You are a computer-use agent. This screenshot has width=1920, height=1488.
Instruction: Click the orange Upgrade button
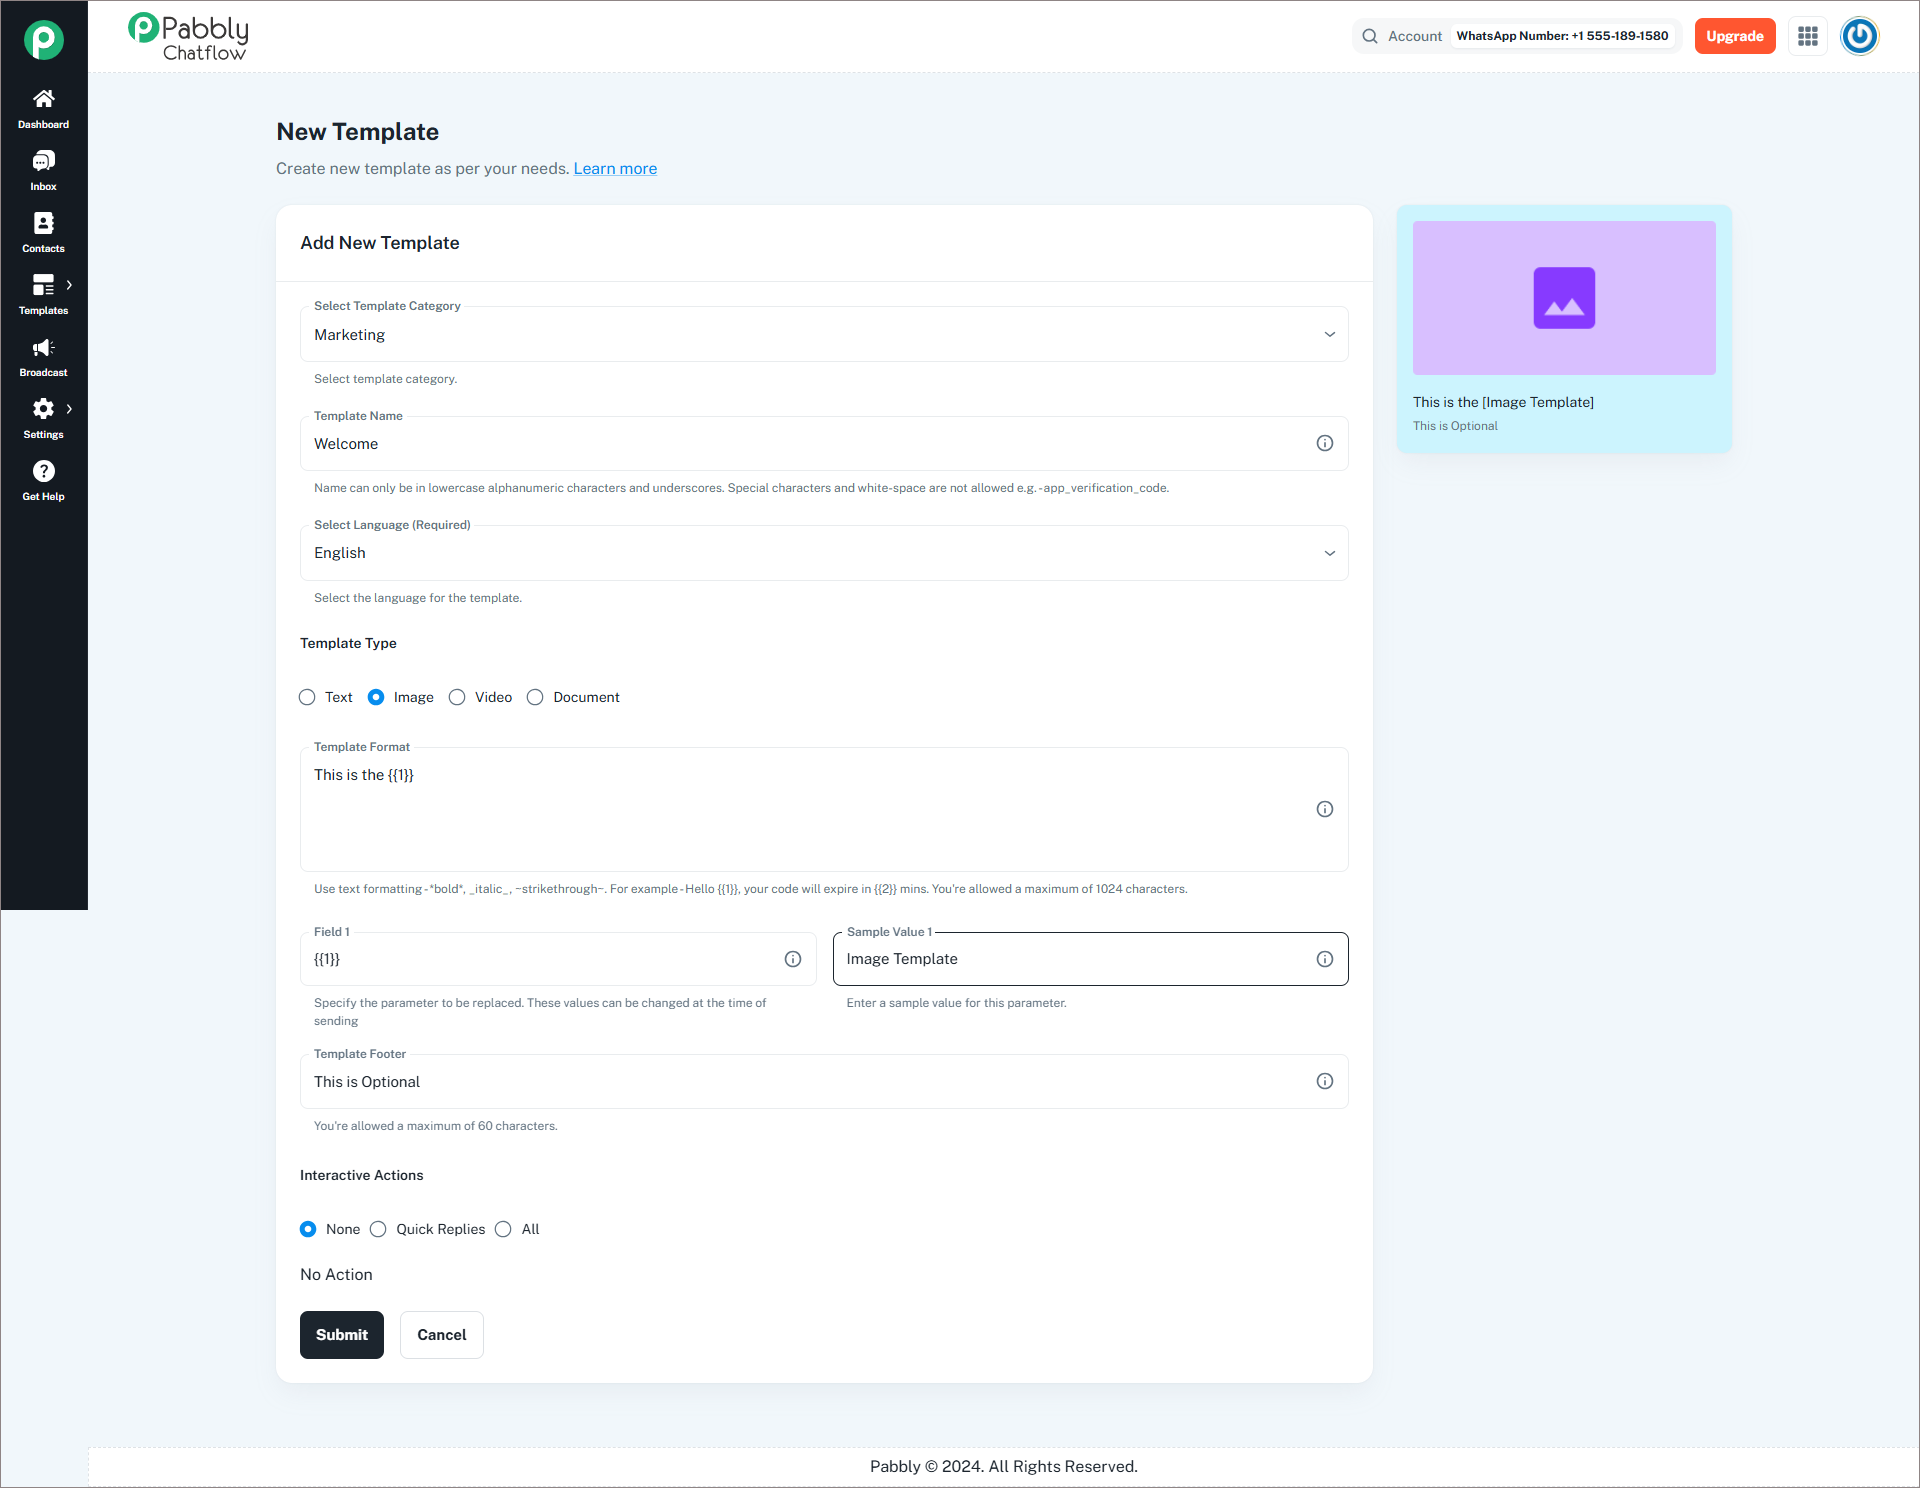[x=1735, y=36]
